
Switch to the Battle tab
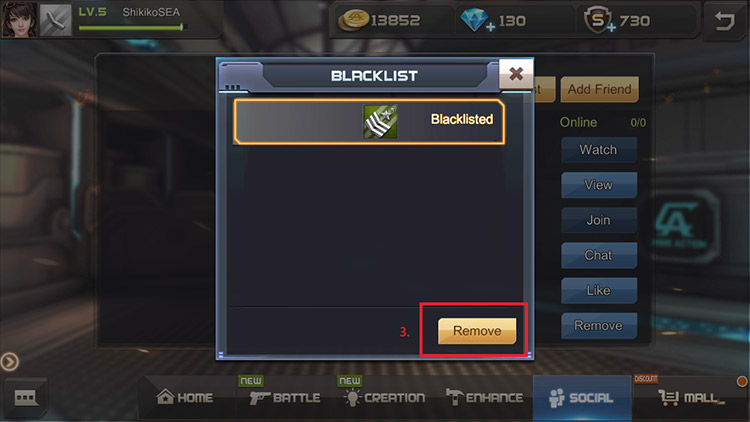285,397
